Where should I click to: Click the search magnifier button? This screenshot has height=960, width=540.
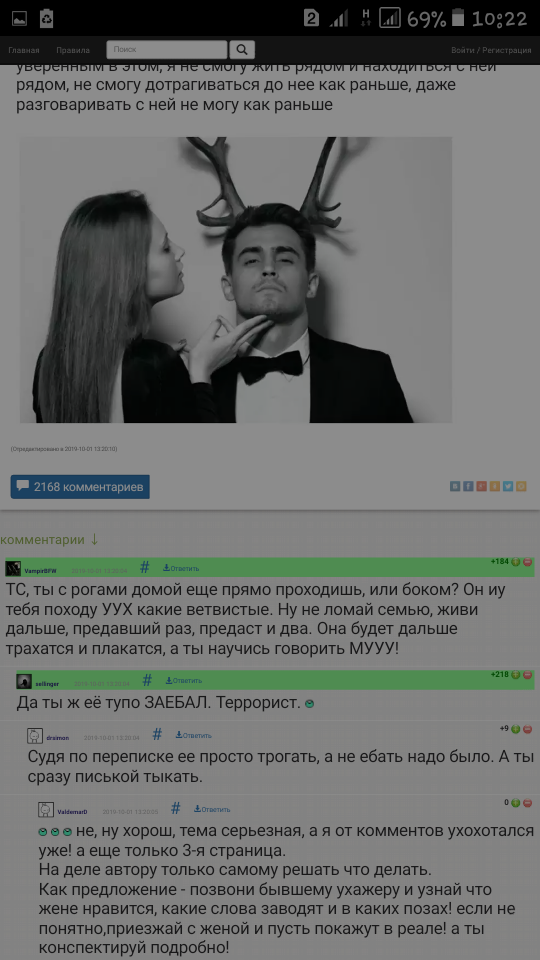point(242,50)
